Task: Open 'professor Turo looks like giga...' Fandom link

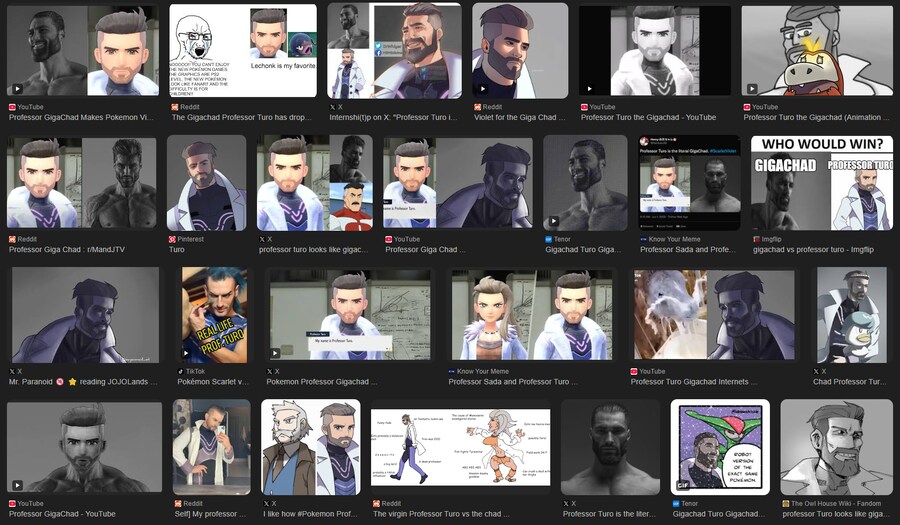Action: click(836, 514)
